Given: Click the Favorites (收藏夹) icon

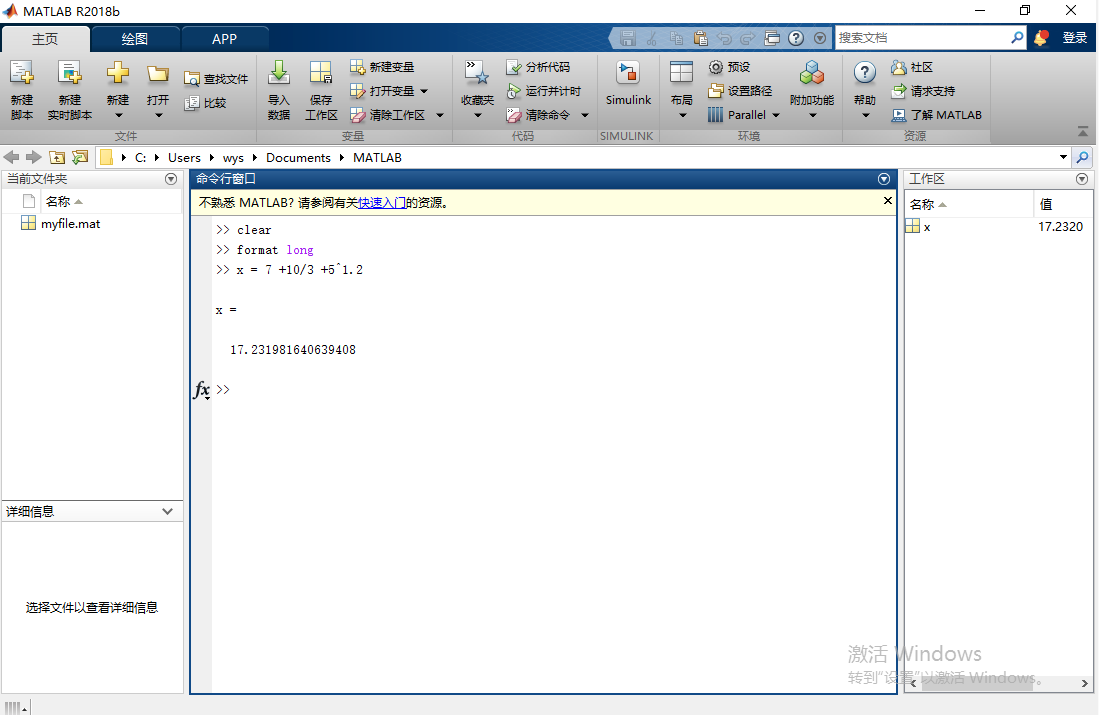Looking at the screenshot, I should pos(477,73).
